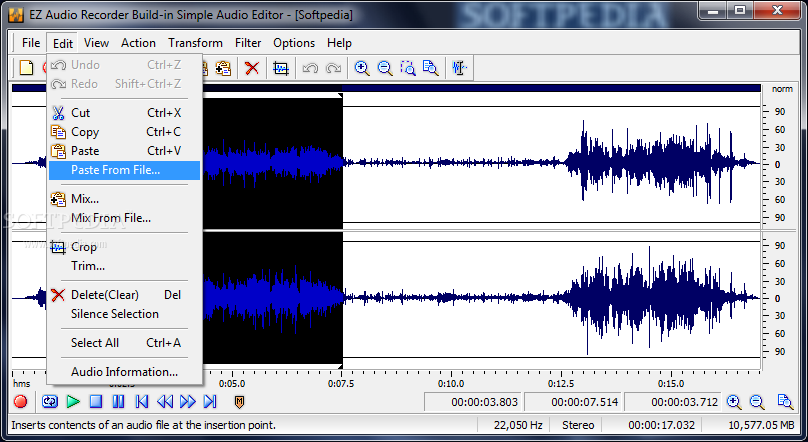Click the Stereo status bar entry
Image resolution: width=808 pixels, height=442 pixels.
pos(578,425)
